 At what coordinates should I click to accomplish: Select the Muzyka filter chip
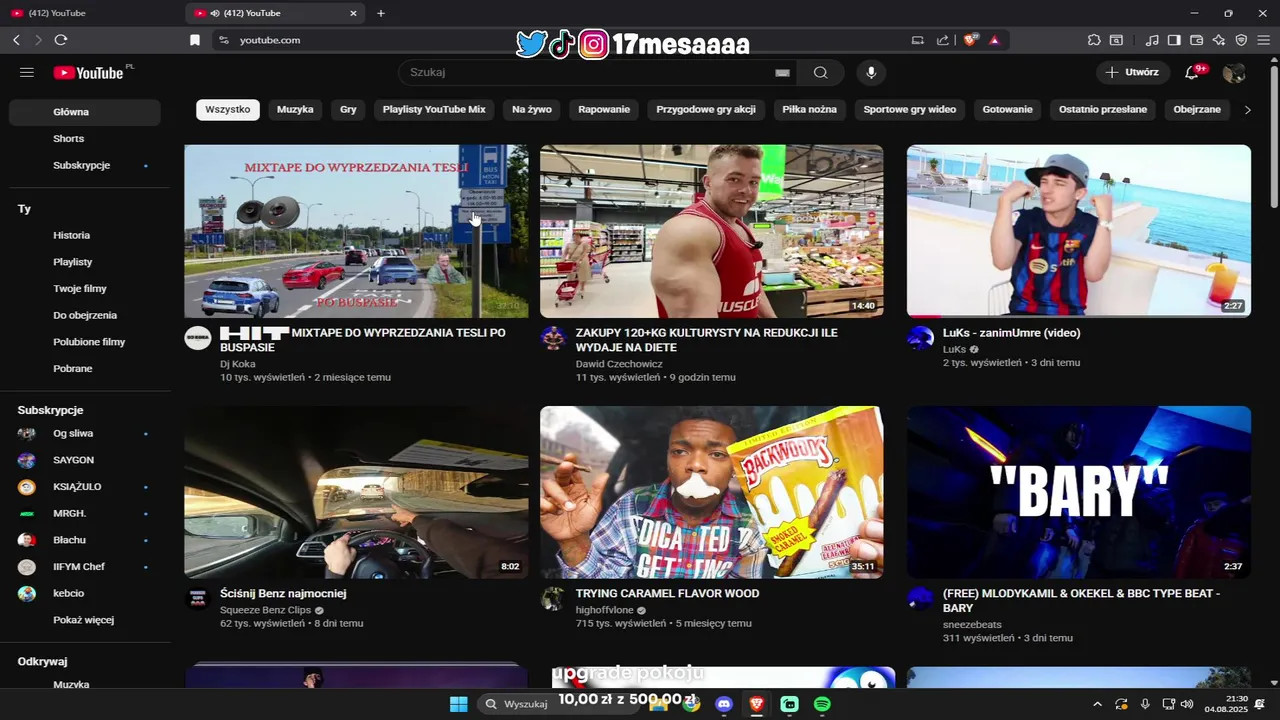(295, 109)
